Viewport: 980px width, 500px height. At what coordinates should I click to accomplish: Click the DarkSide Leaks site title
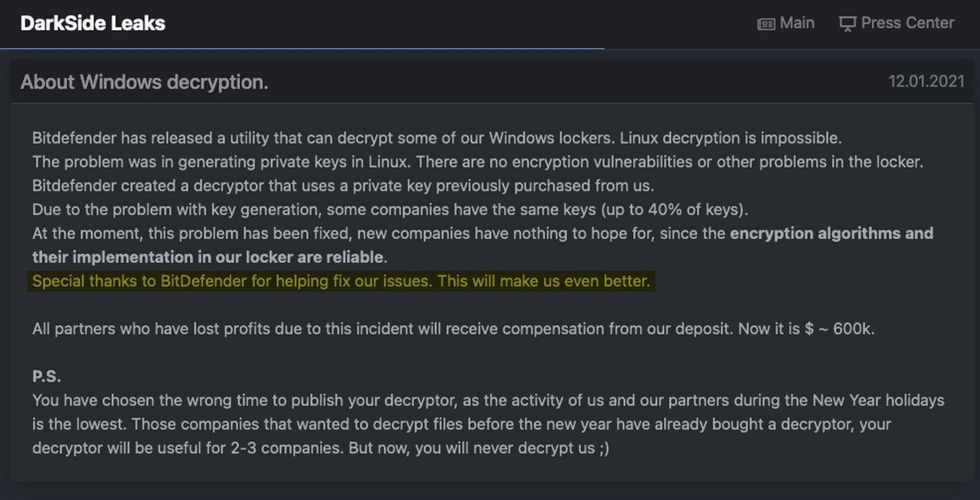point(93,23)
